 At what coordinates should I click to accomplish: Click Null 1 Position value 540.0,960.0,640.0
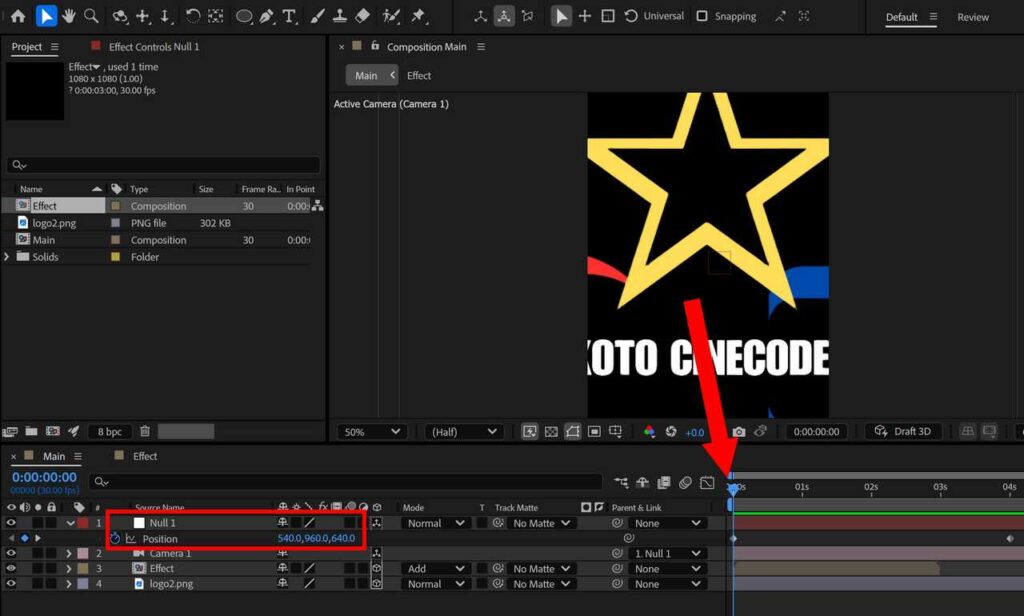coord(316,538)
